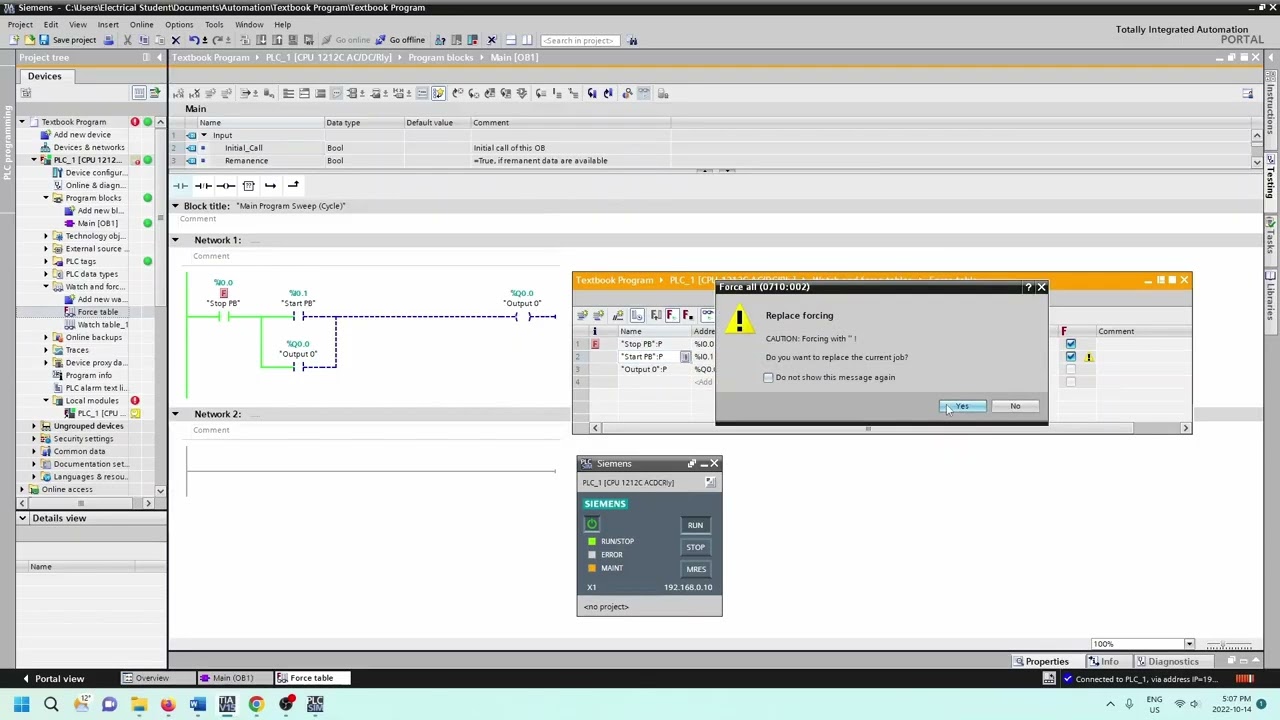1280x720 pixels.
Task: Click the Print icon in main toolbar
Action: 111,40
